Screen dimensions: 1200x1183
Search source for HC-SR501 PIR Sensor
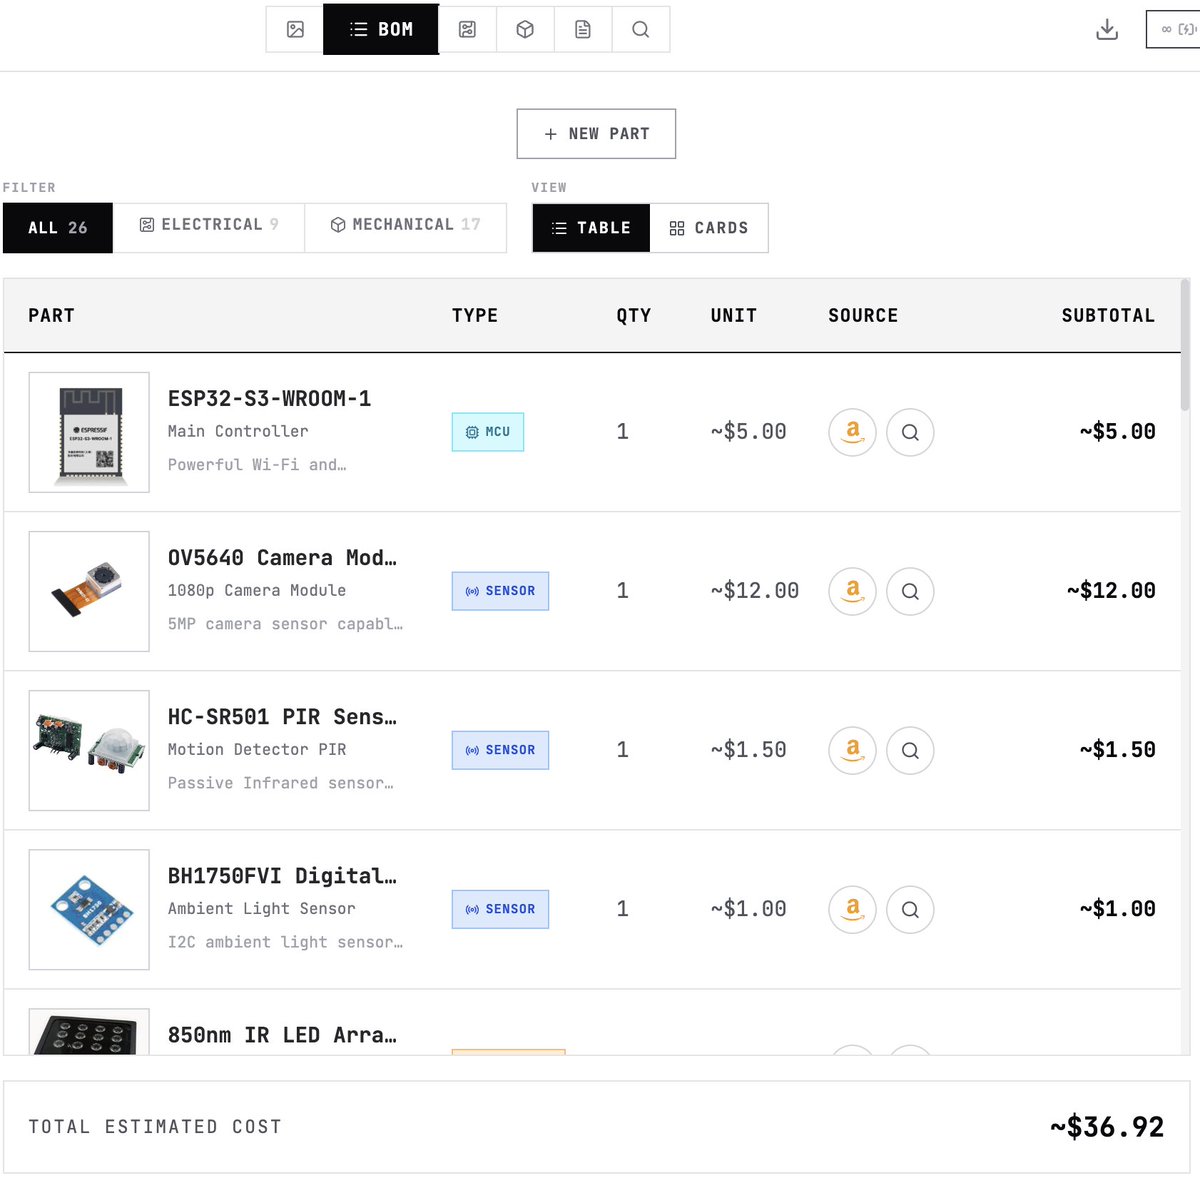(910, 750)
